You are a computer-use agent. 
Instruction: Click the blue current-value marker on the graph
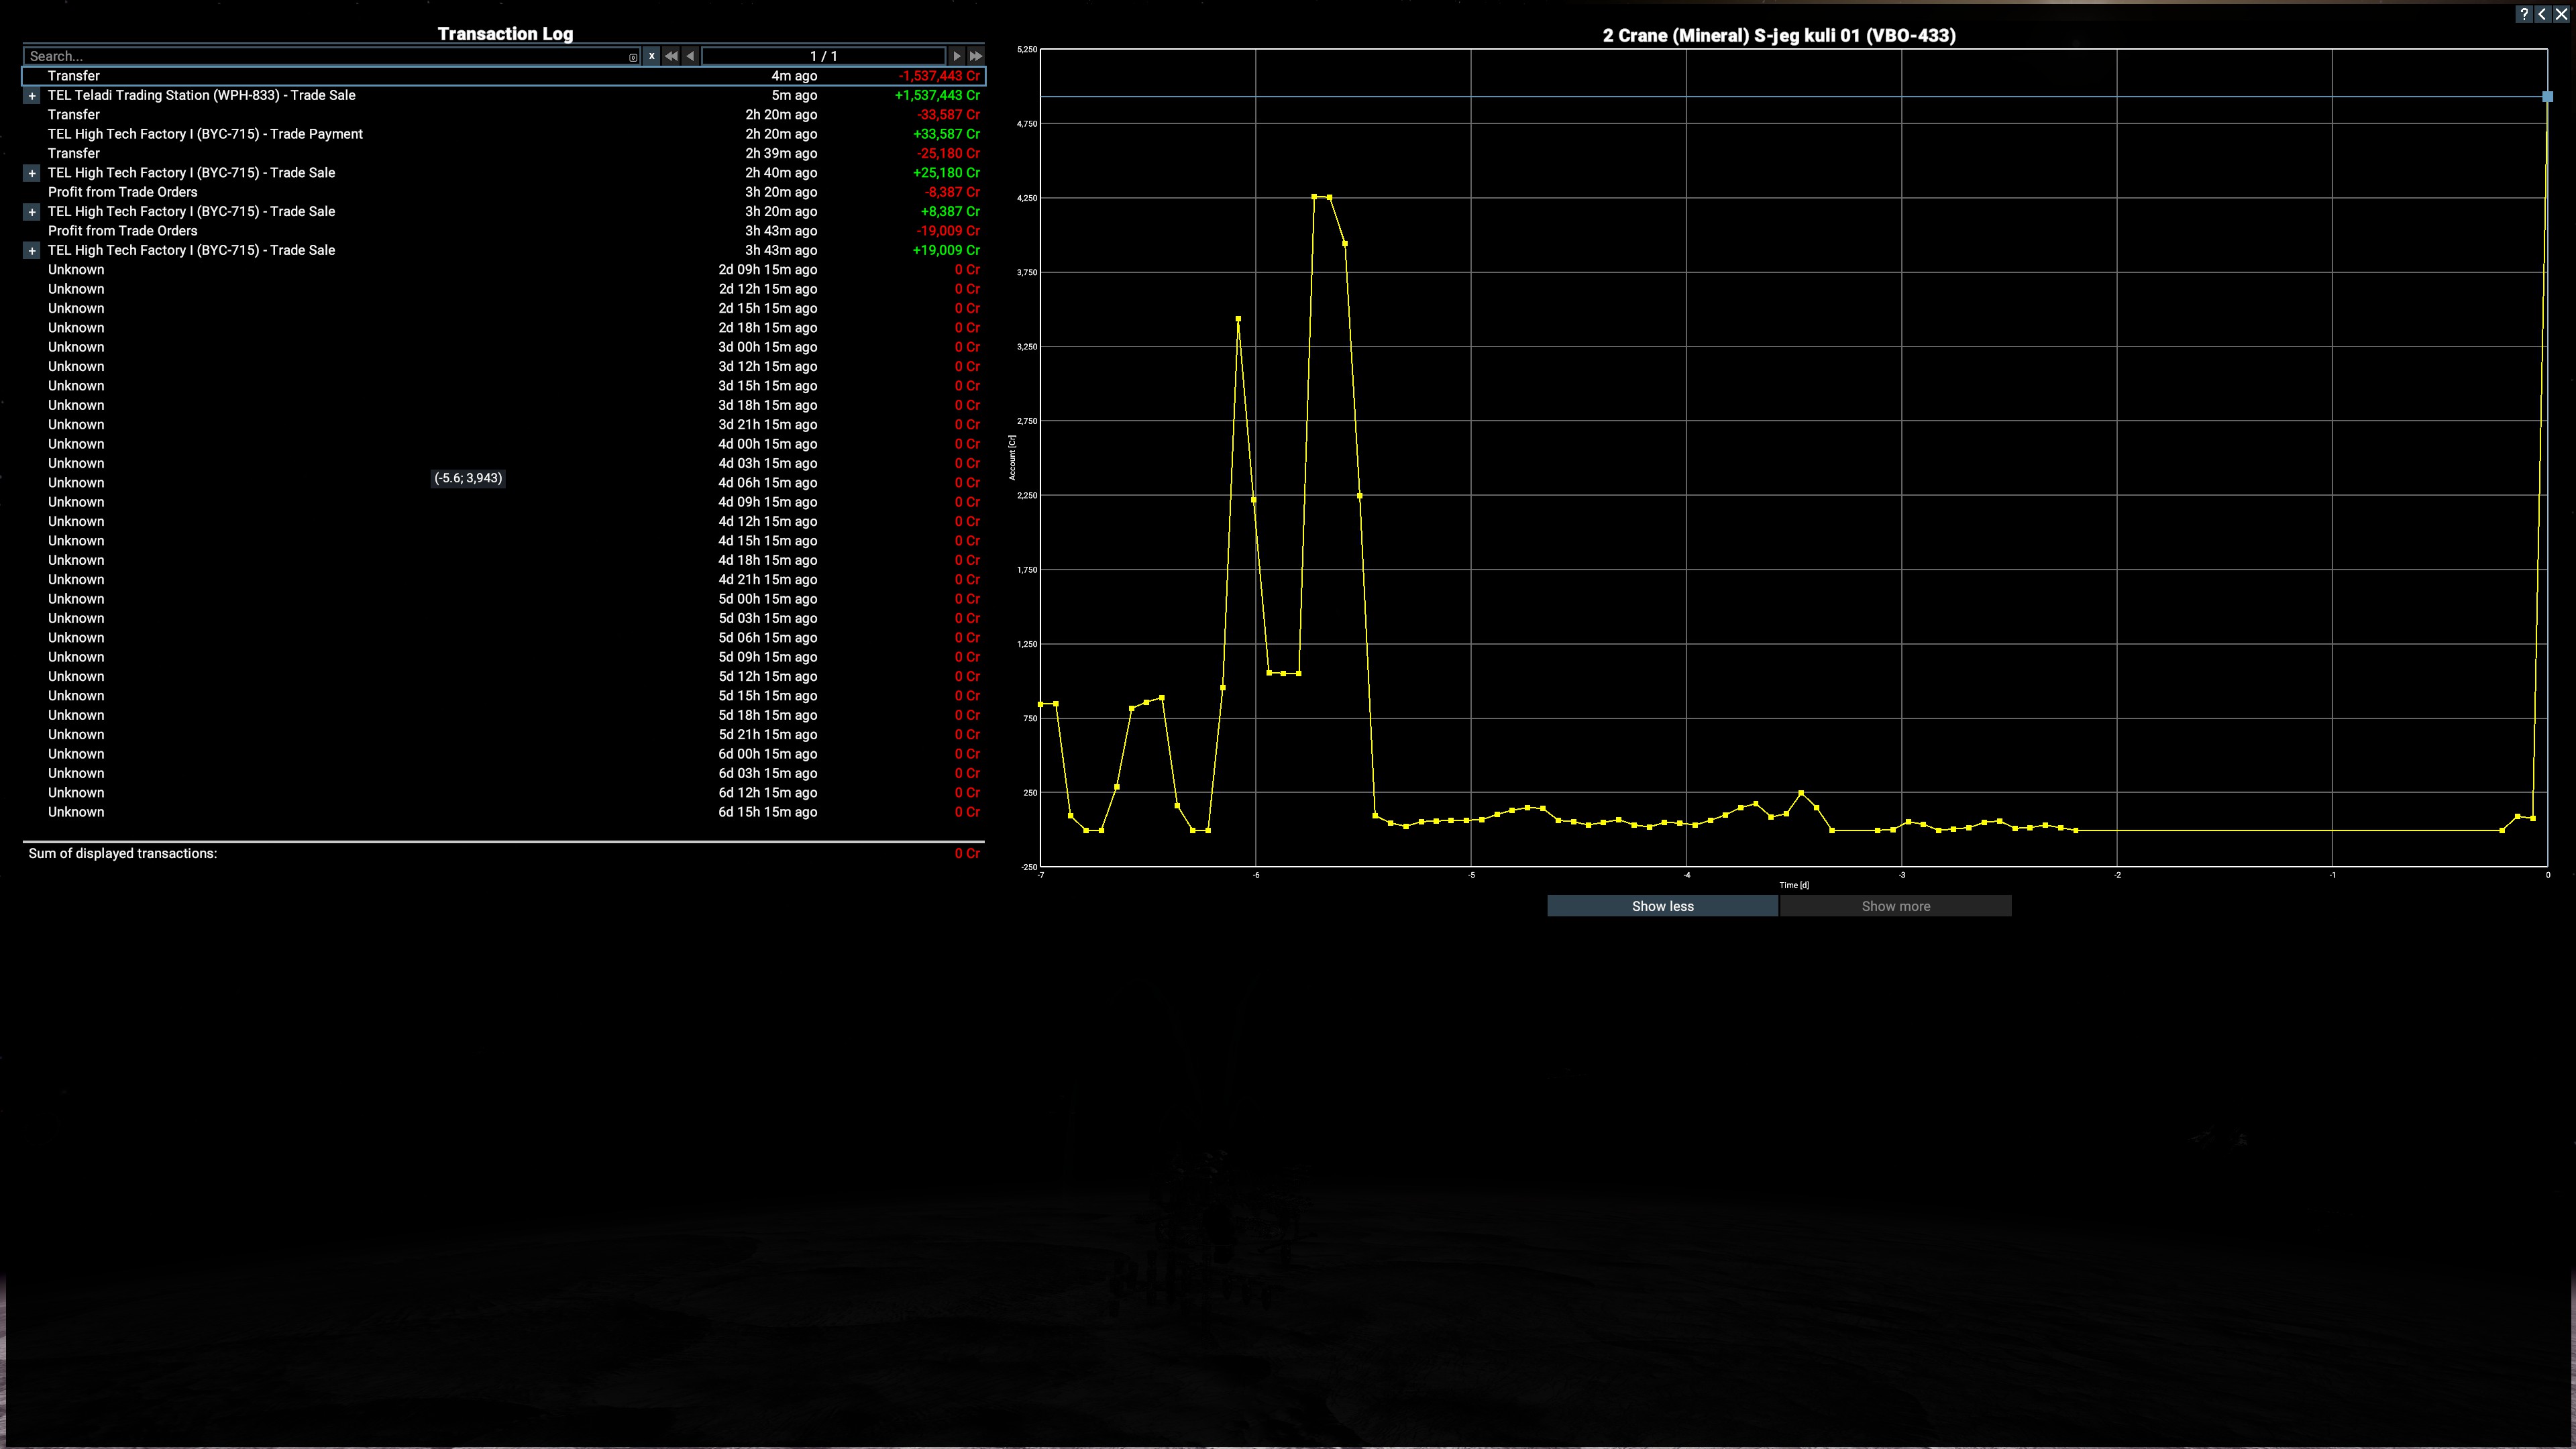pyautogui.click(x=2547, y=97)
